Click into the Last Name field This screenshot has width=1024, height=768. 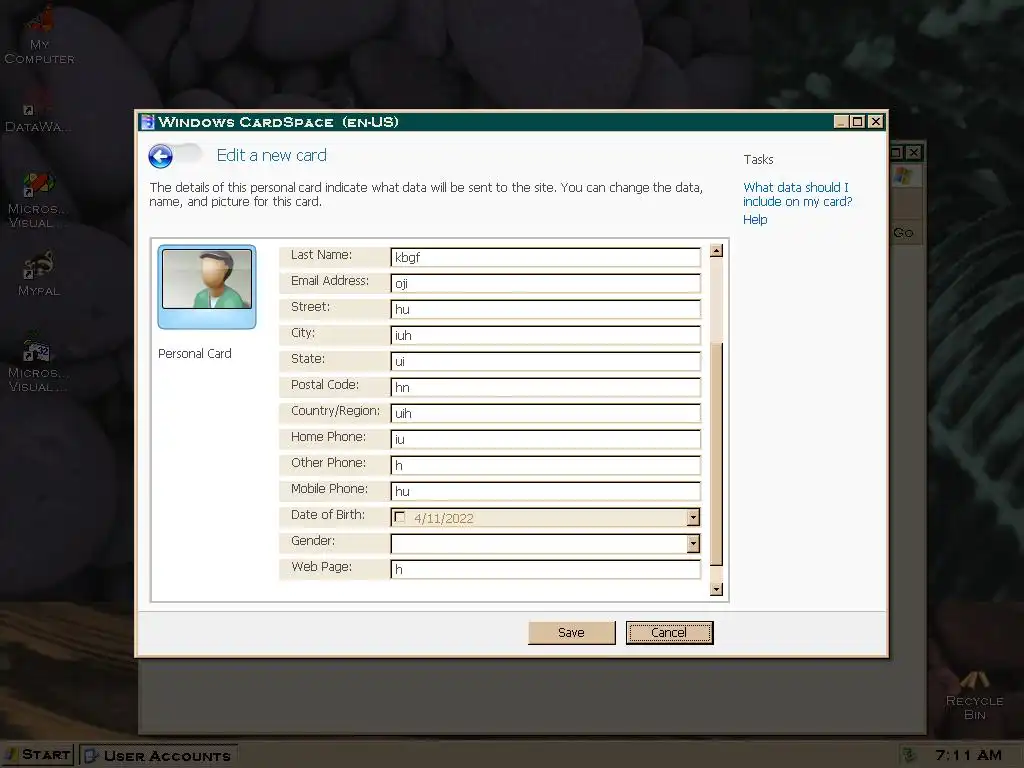(545, 257)
